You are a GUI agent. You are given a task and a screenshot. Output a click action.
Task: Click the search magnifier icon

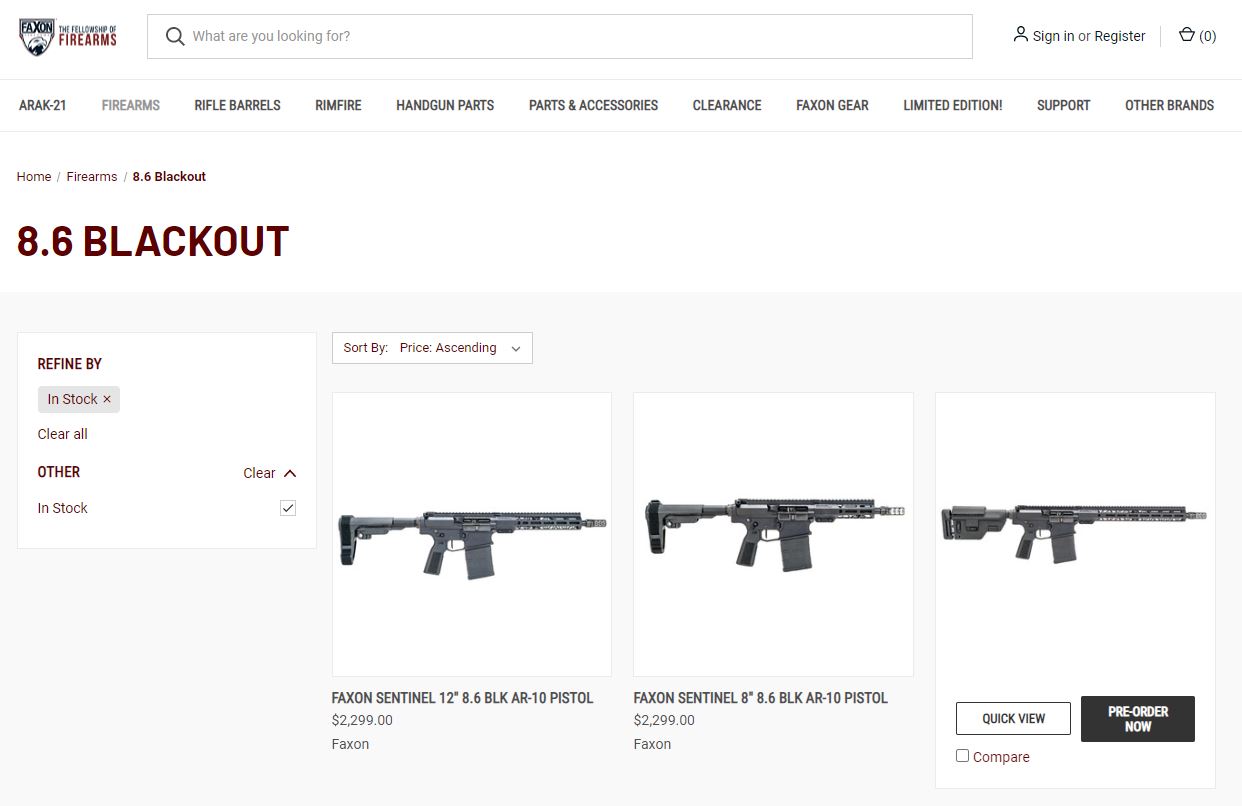coord(175,36)
